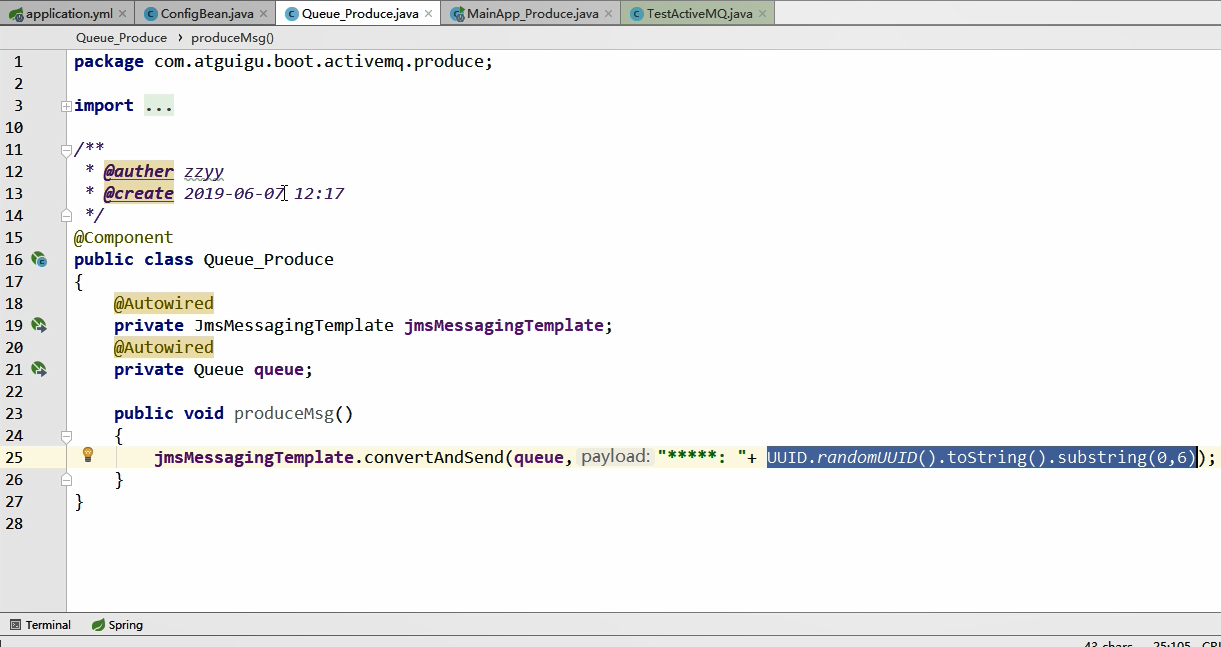
Task: Click the "*****: " string literal
Action: [x=702, y=458]
